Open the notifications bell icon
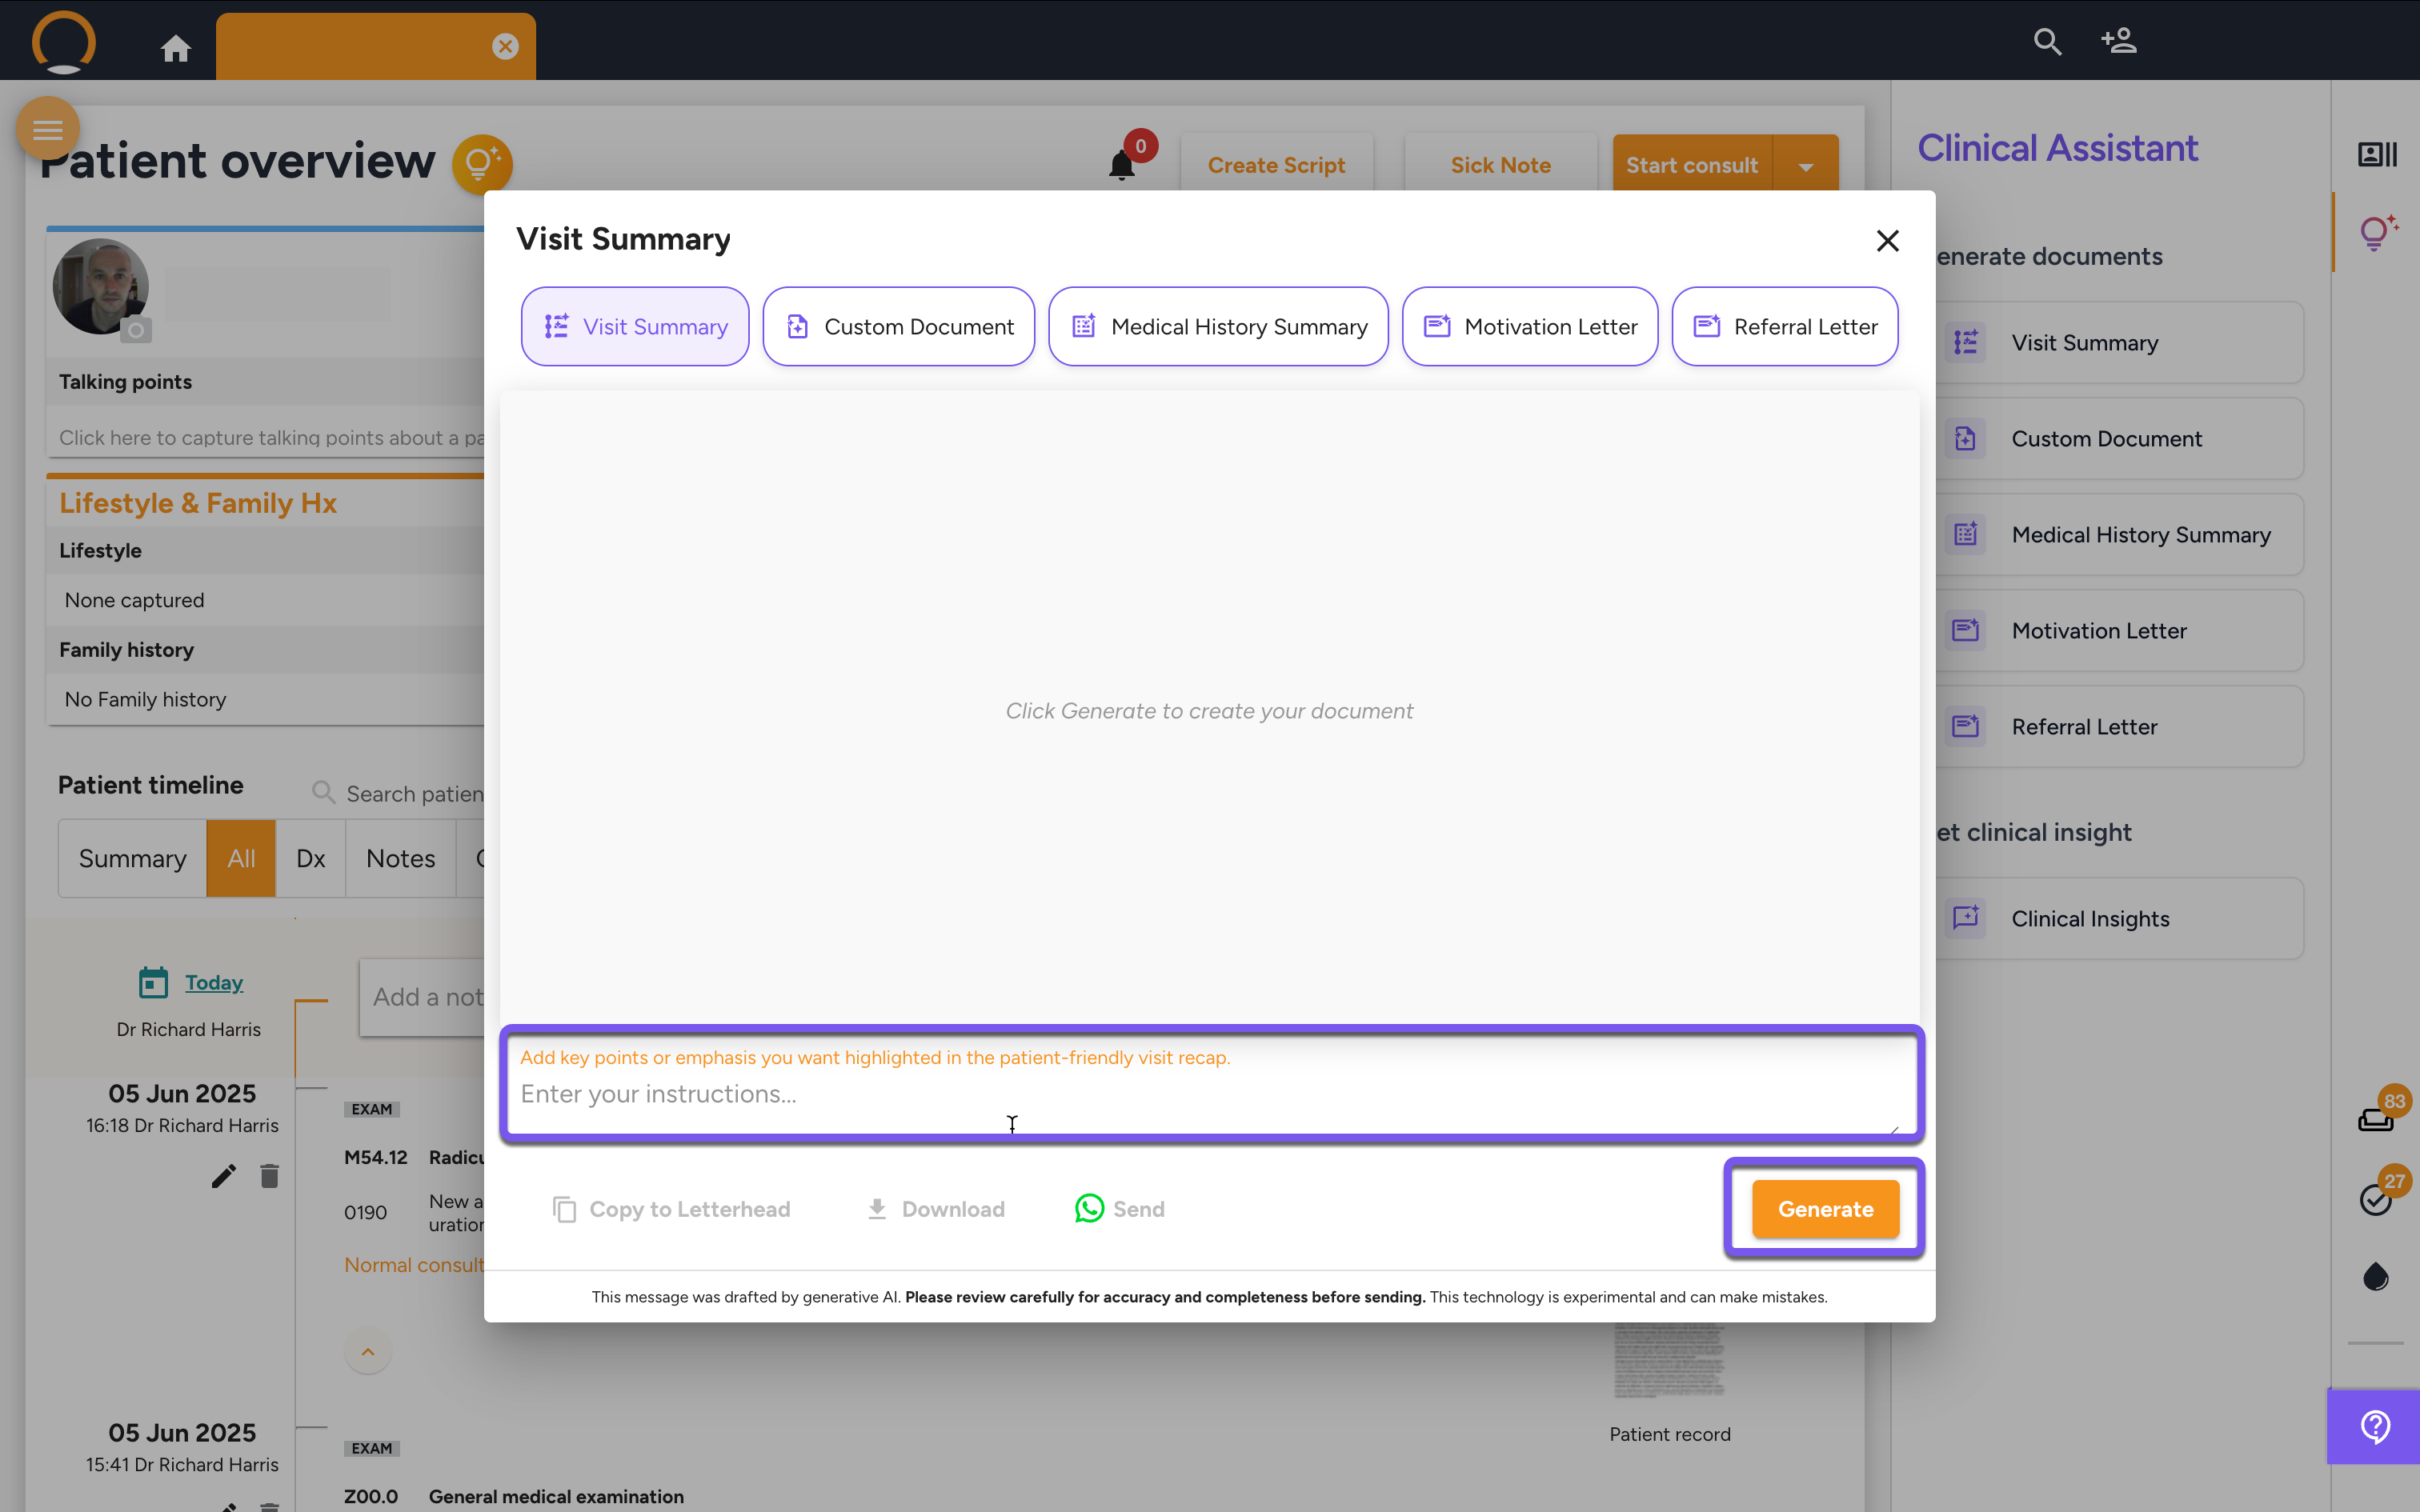The height and width of the screenshot is (1512, 2420). (x=1122, y=164)
